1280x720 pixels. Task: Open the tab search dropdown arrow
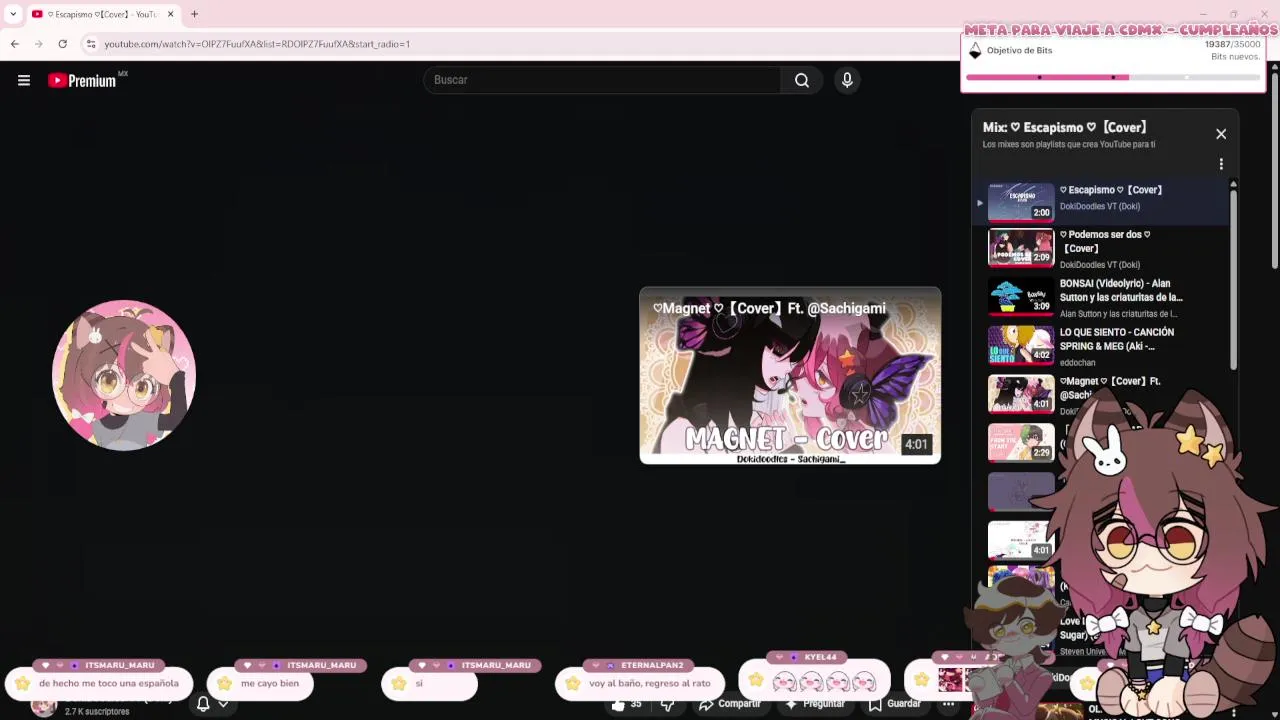13,14
